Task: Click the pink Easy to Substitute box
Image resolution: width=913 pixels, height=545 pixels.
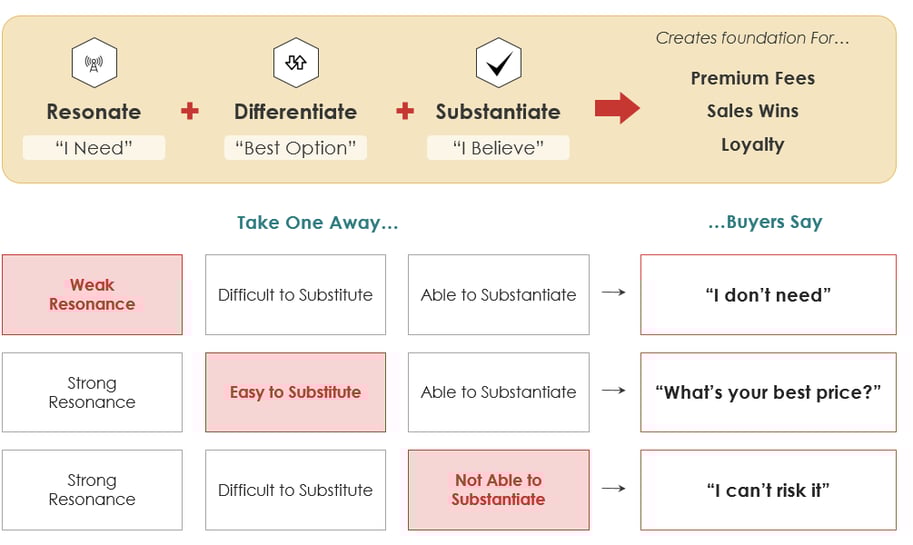Action: (295, 392)
